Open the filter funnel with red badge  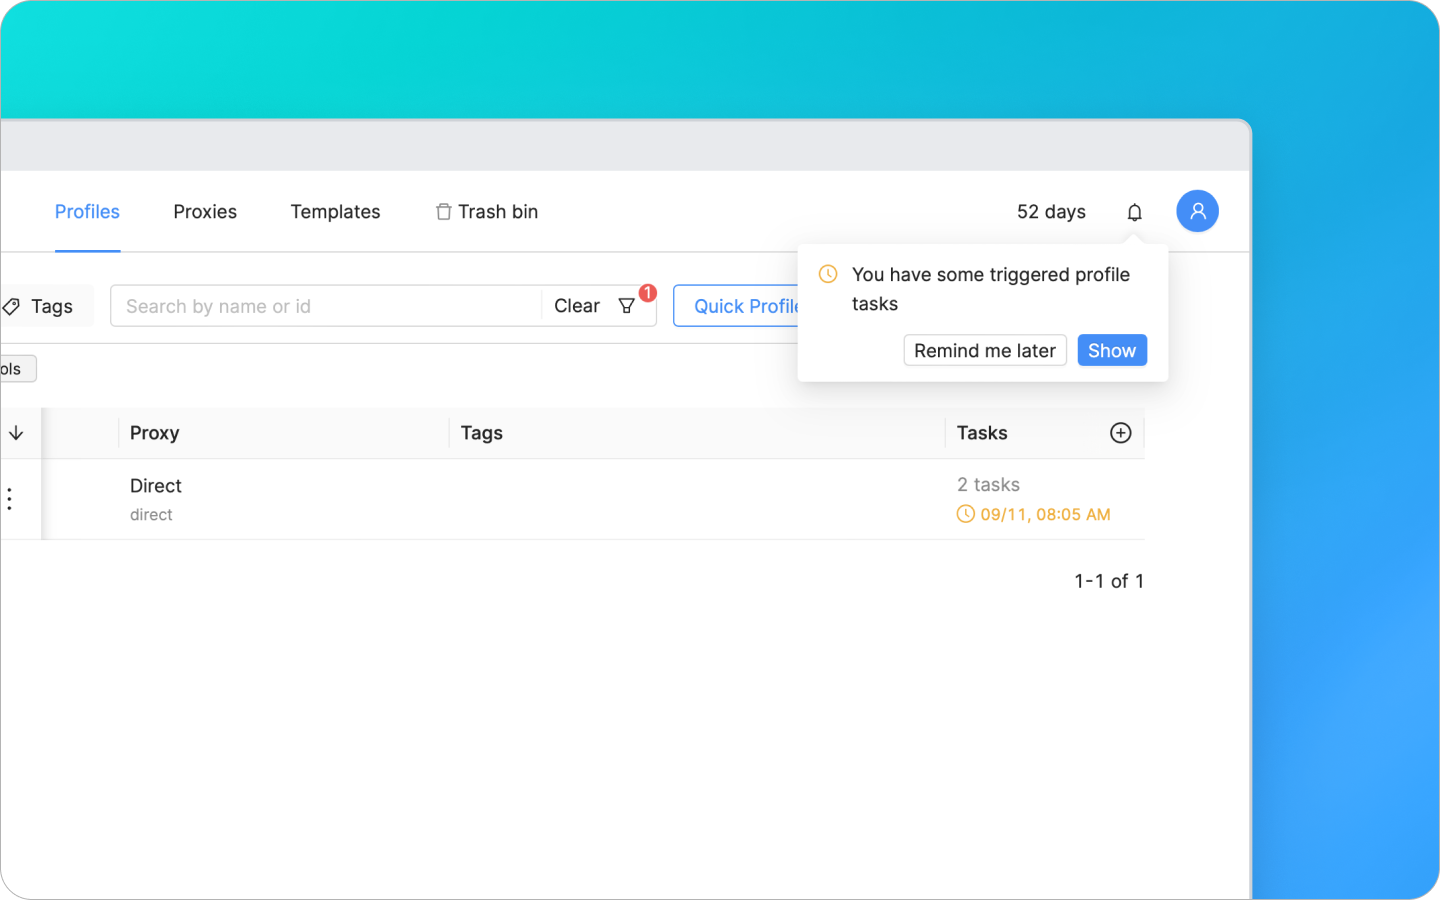pyautogui.click(x=628, y=306)
